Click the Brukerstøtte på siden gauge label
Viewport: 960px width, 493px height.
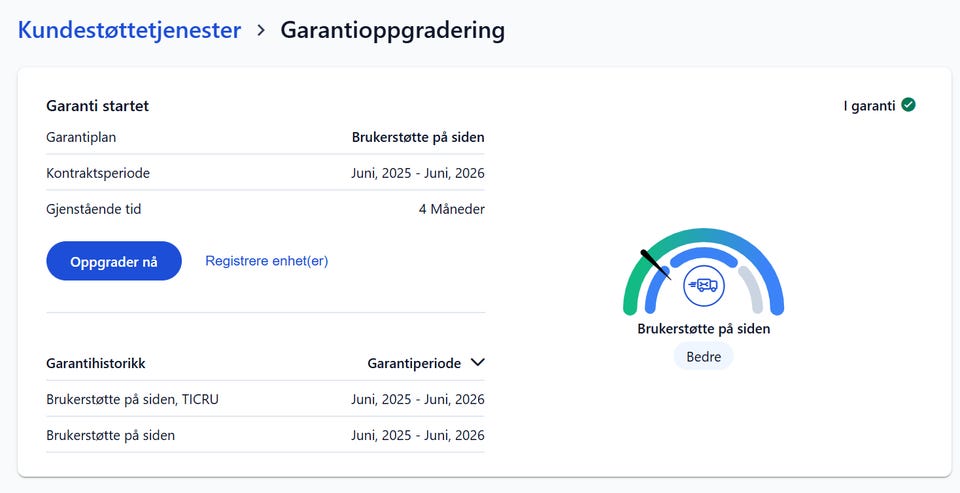[x=703, y=329]
